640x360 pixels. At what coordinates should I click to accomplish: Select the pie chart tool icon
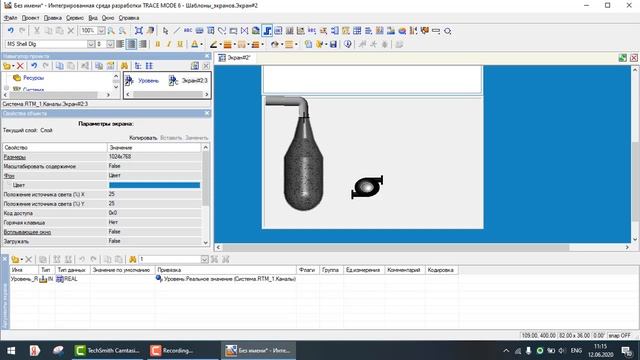pyautogui.click(x=402, y=31)
